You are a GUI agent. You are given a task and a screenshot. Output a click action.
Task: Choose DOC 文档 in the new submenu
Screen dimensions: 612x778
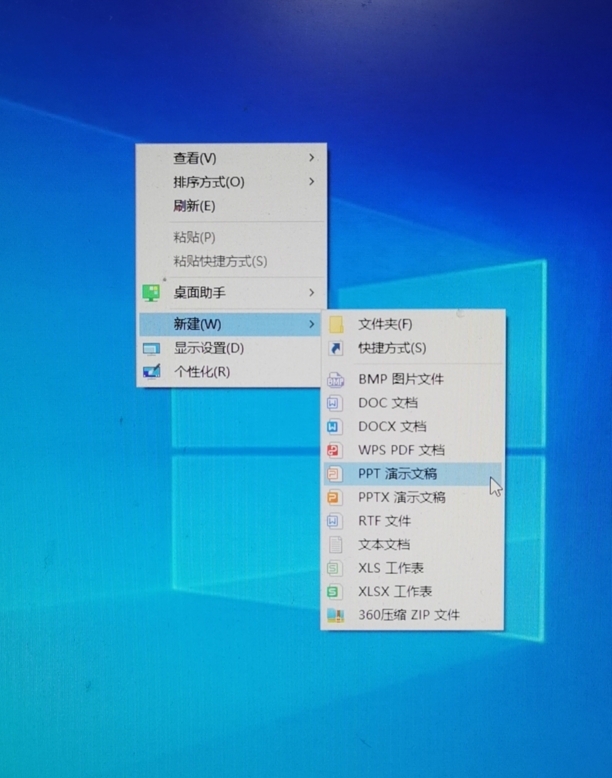(x=388, y=403)
